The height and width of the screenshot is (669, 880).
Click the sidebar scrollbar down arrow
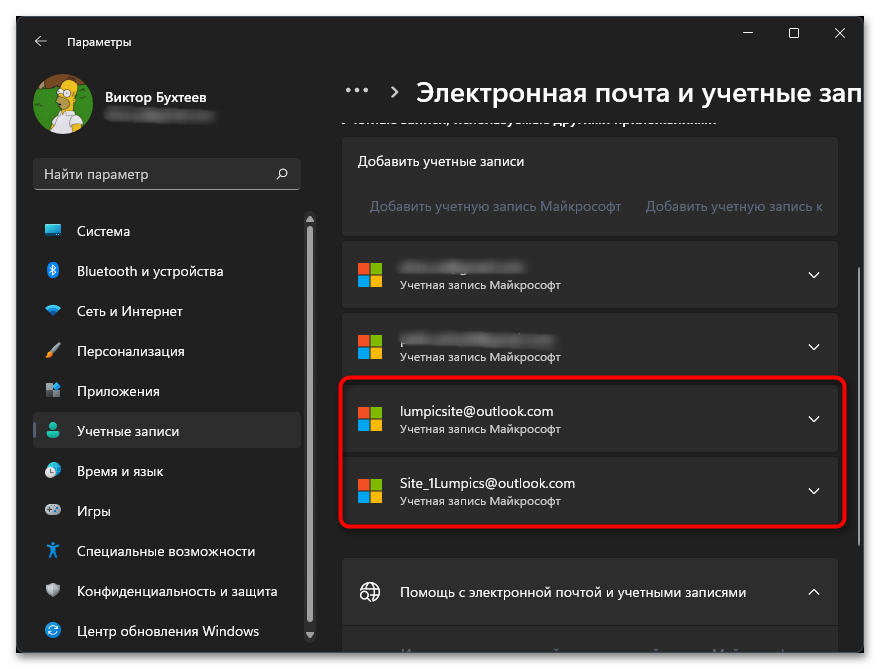(x=309, y=635)
